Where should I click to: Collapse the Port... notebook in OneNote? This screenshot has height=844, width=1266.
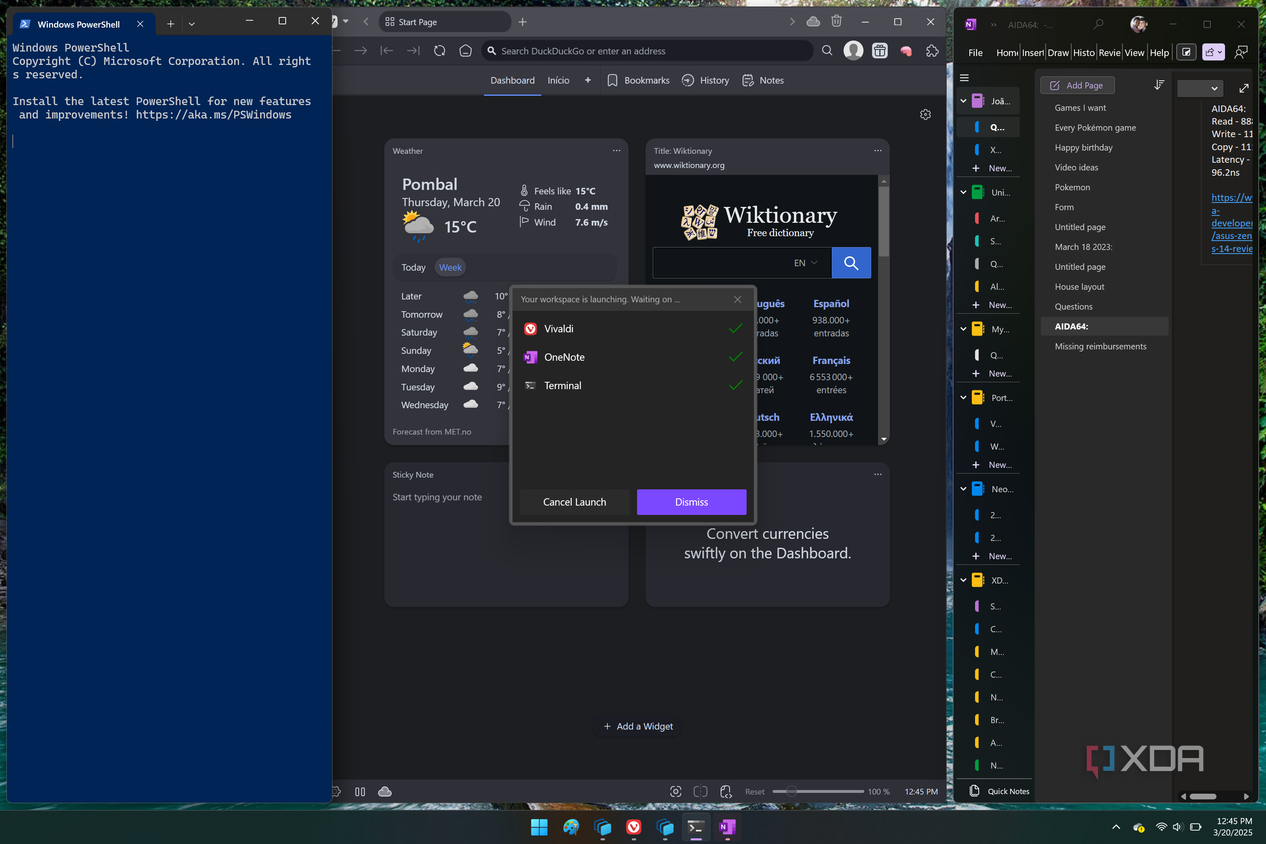(x=964, y=397)
